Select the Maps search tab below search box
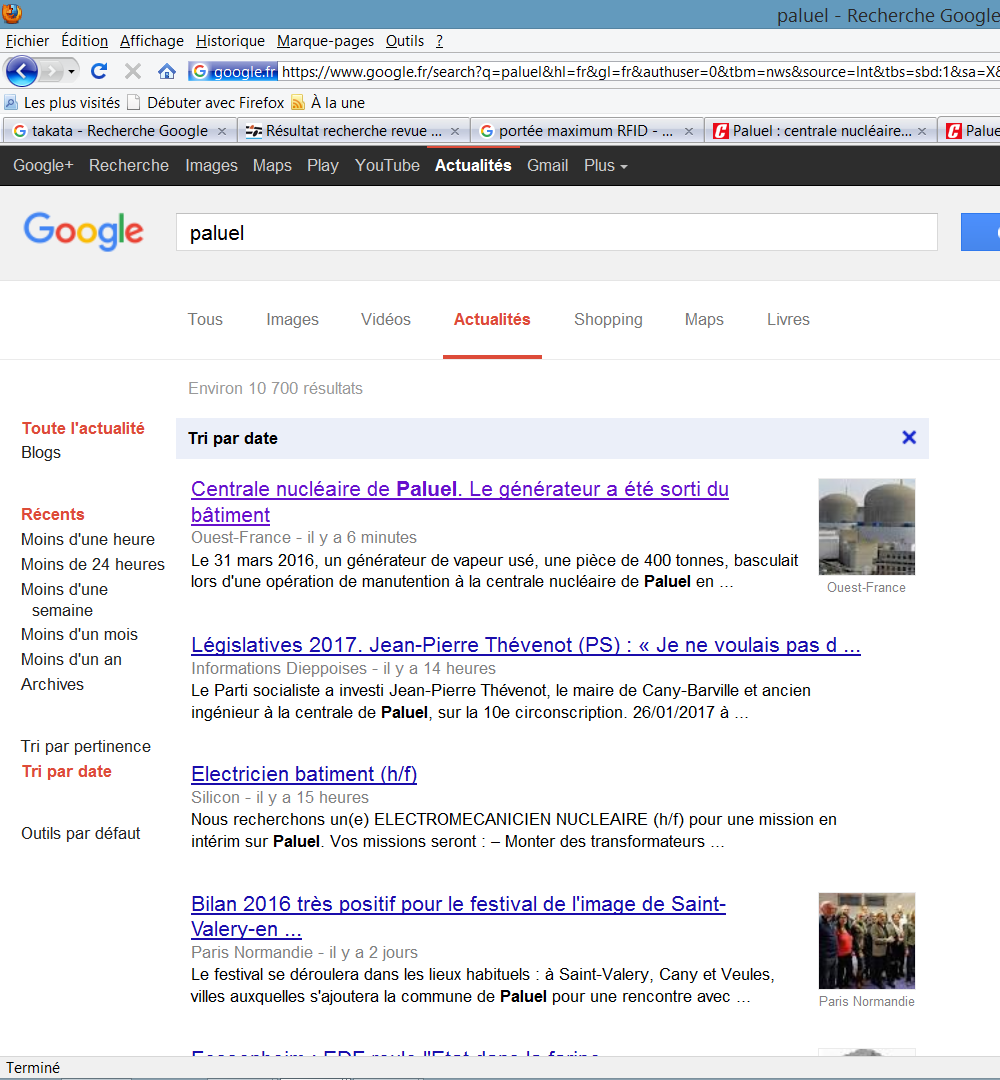Viewport: 1000px width, 1080px height. 704,320
